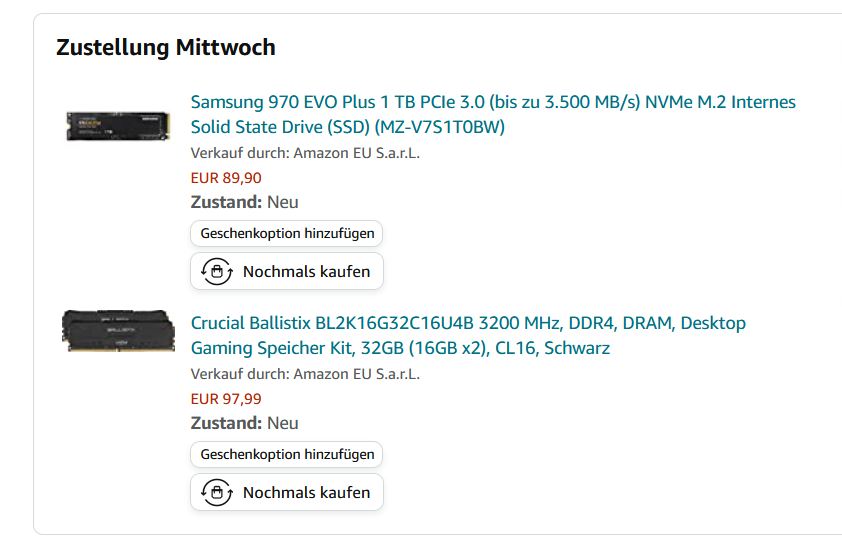Click the EUR 97,99 price
This screenshot has height=537, width=842.
pyautogui.click(x=226, y=399)
